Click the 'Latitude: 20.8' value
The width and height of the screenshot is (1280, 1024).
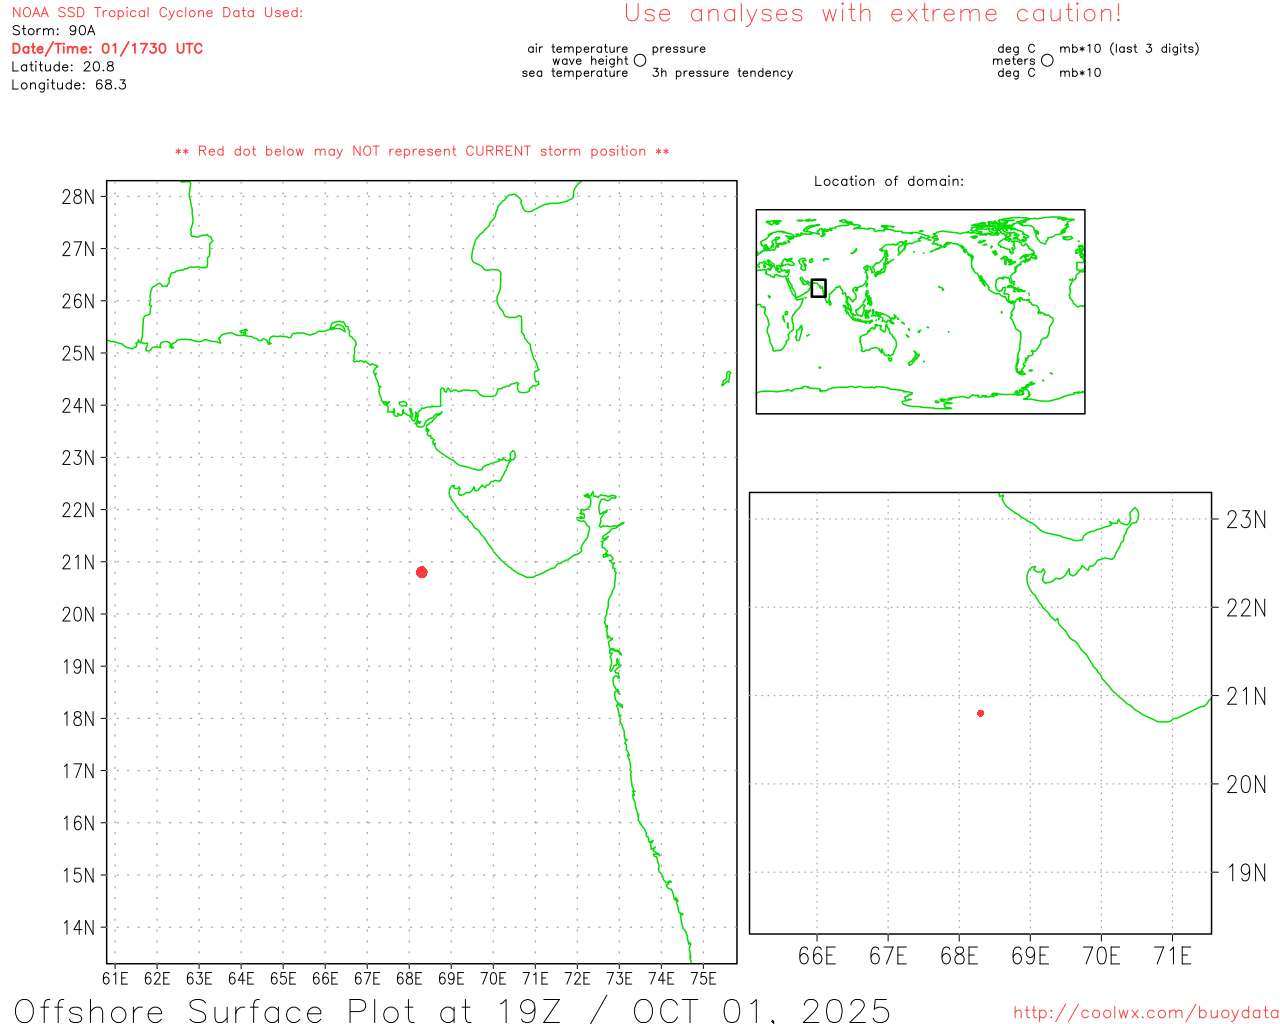[63, 67]
